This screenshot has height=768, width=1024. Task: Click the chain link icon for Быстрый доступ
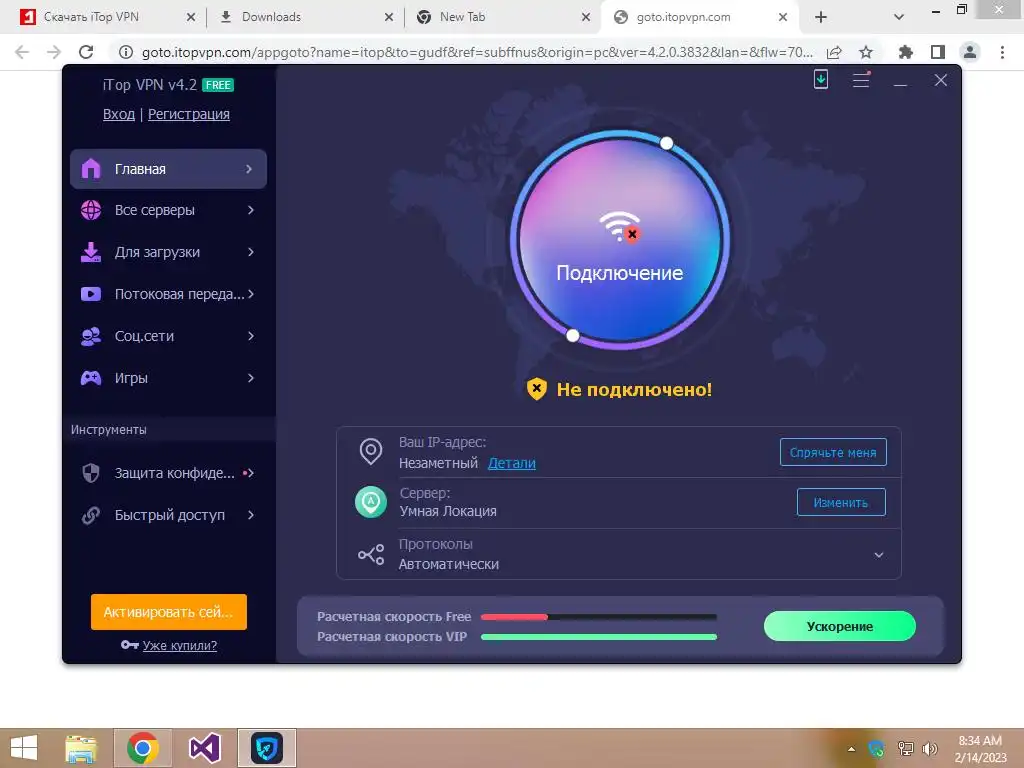(91, 515)
